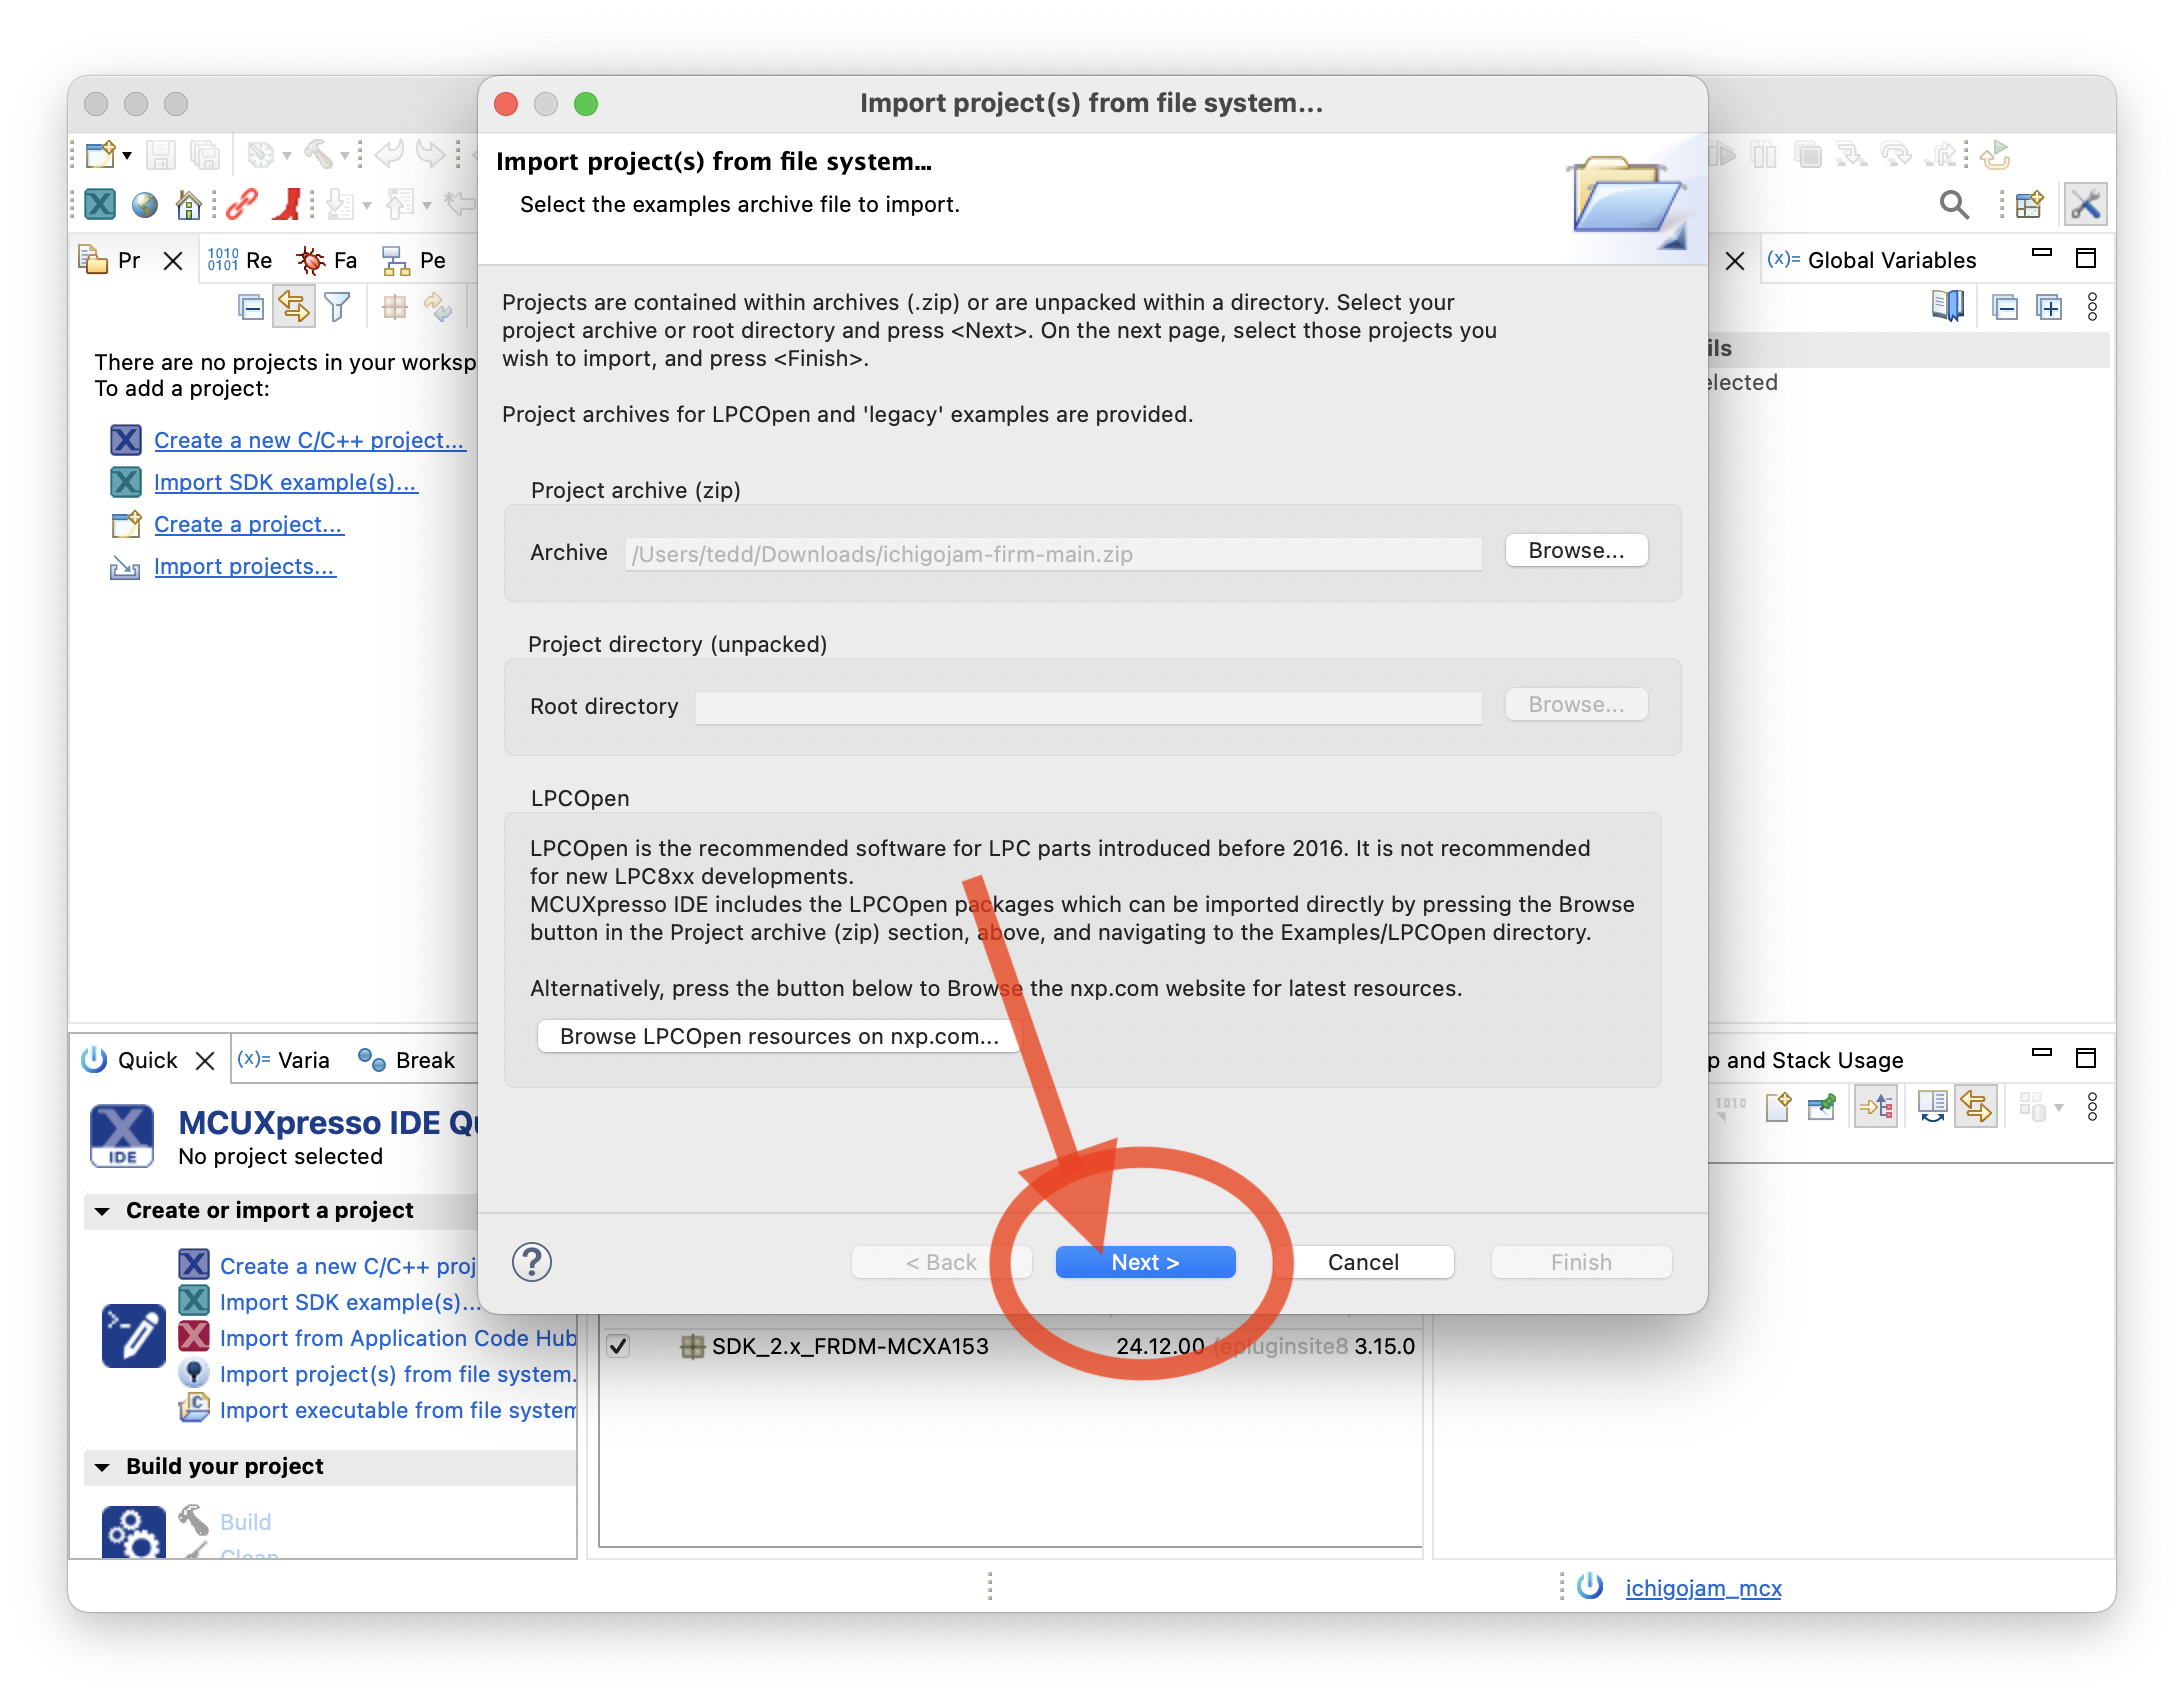This screenshot has width=2184, height=1696.
Task: Open Create a new C/C++ project... link in Project Explorer
Action: tap(309, 440)
